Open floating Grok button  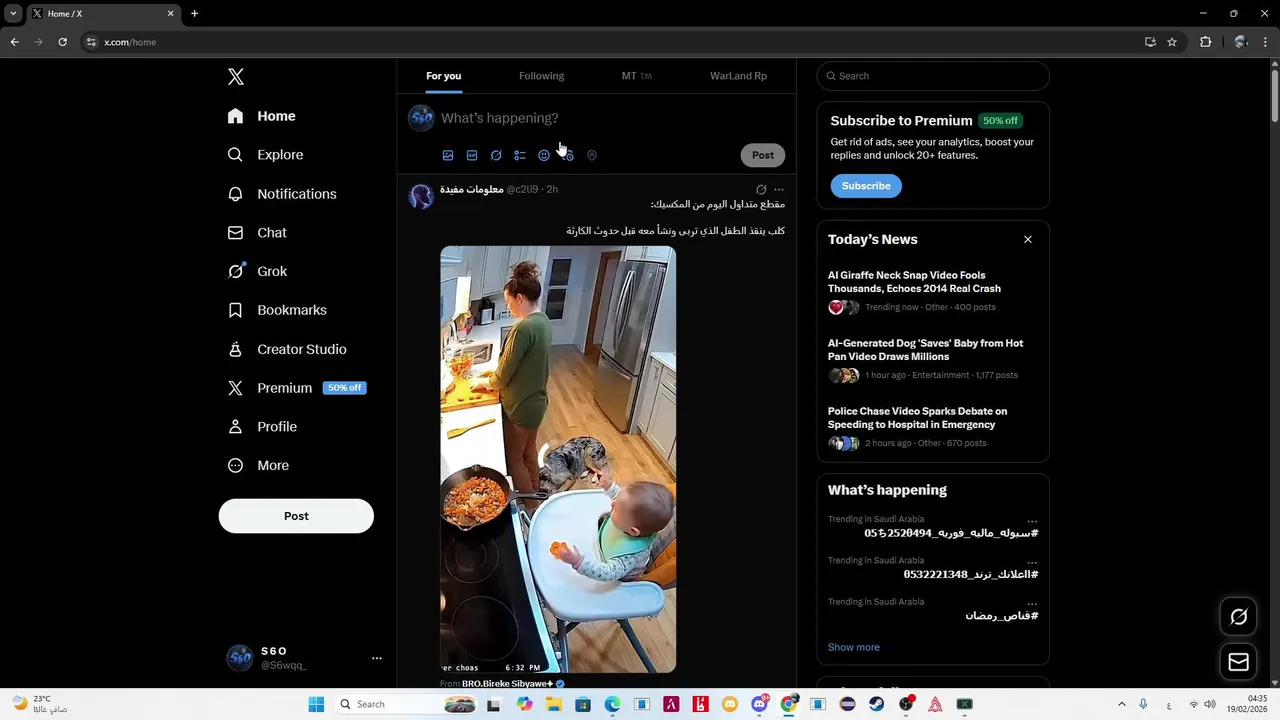[x=1238, y=617]
